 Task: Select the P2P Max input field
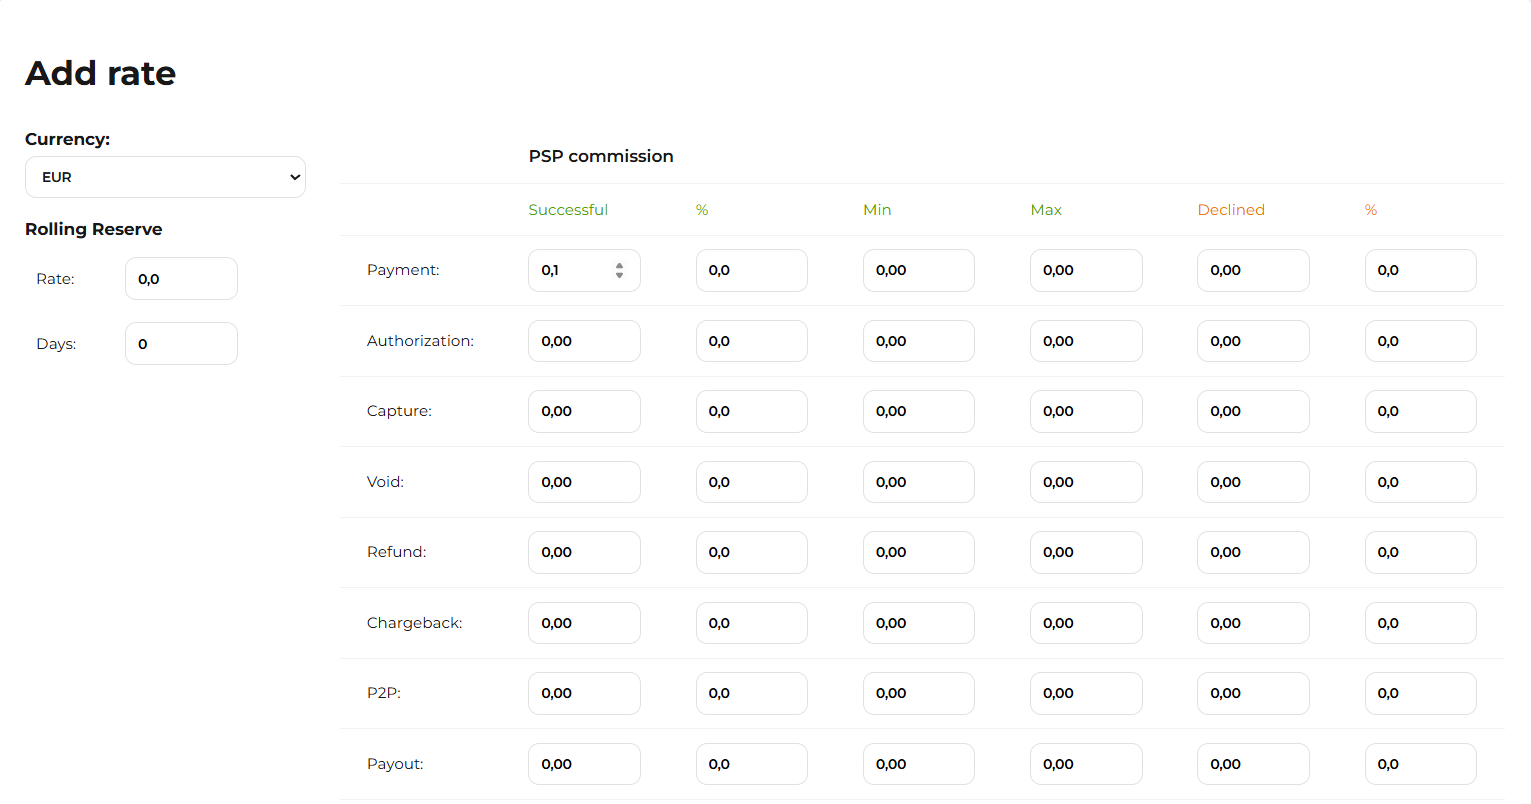tap(1085, 694)
